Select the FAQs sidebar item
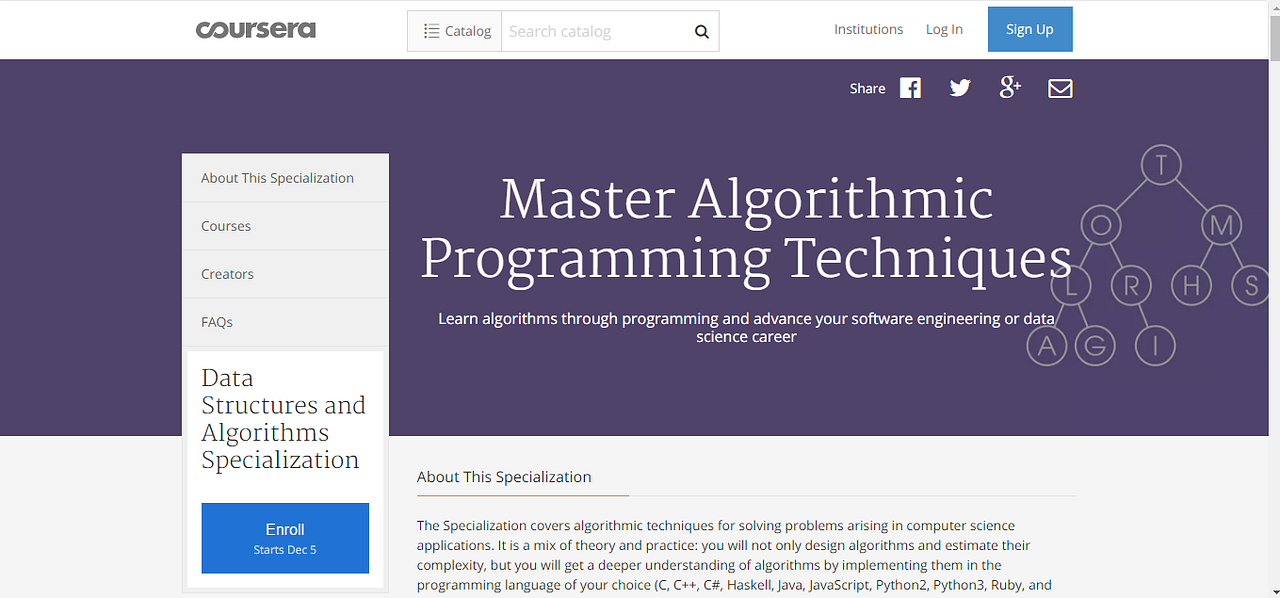Viewport: 1280px width, 598px height. coord(217,321)
